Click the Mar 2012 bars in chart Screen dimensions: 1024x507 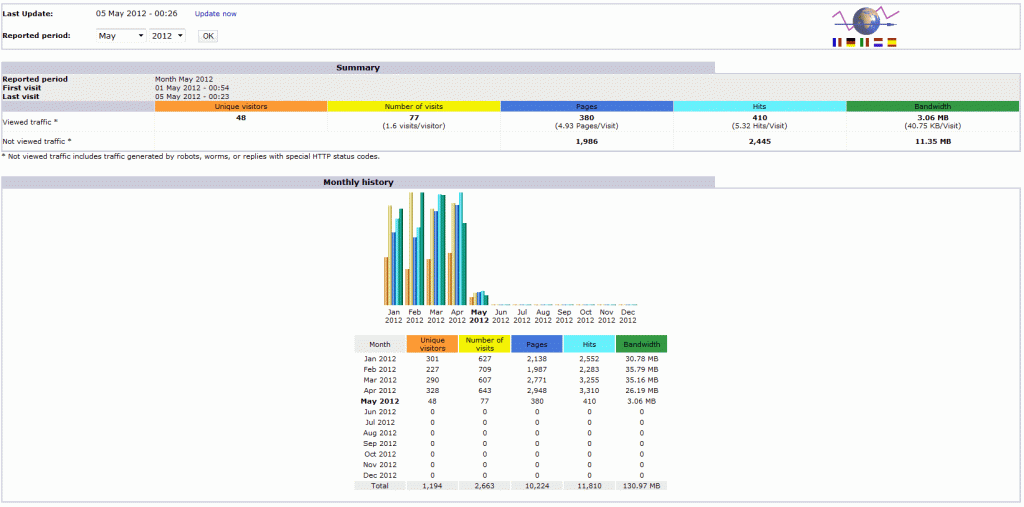pos(436,250)
